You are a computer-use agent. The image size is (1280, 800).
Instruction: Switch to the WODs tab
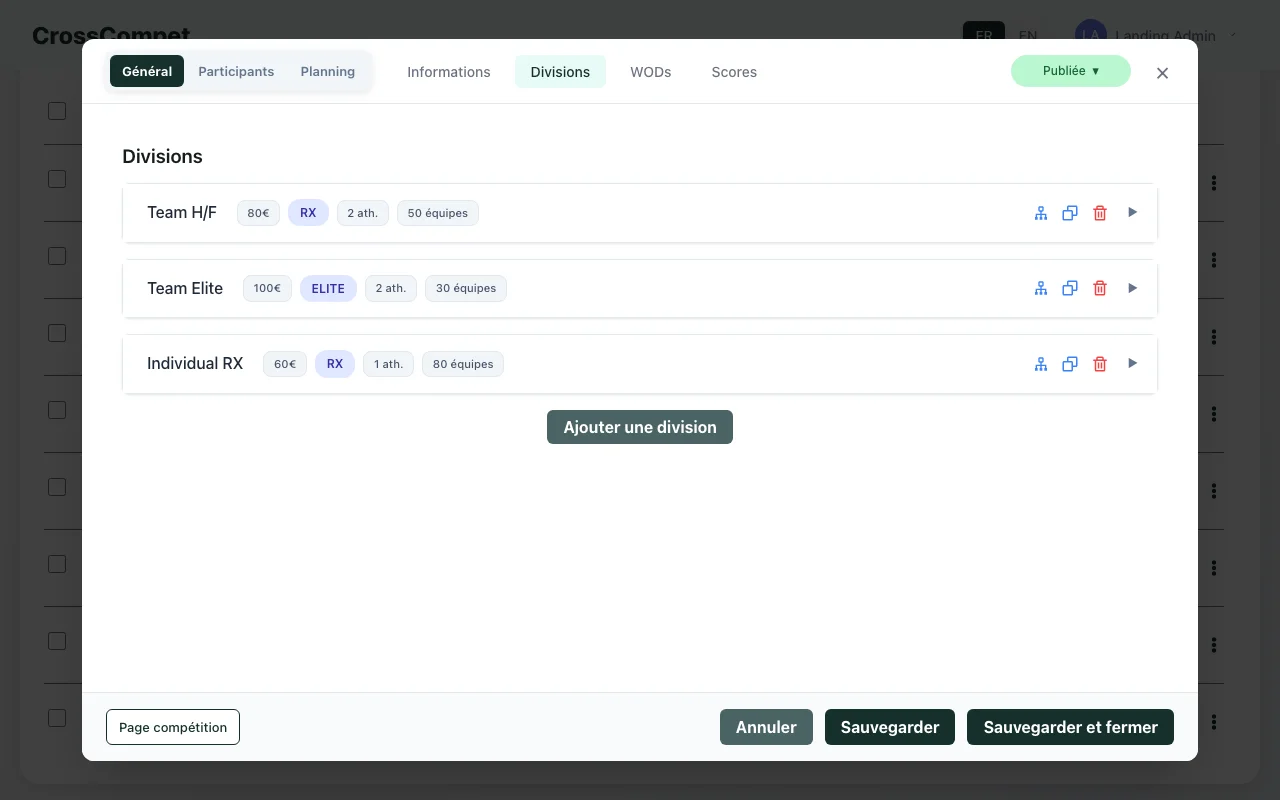tap(650, 72)
